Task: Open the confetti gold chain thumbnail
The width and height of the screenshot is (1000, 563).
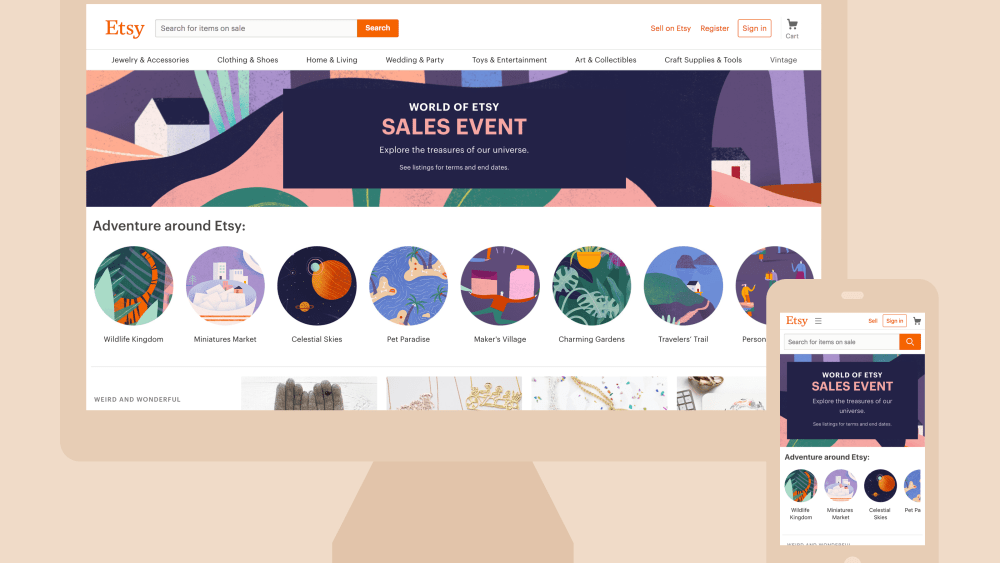Action: pos(599,393)
